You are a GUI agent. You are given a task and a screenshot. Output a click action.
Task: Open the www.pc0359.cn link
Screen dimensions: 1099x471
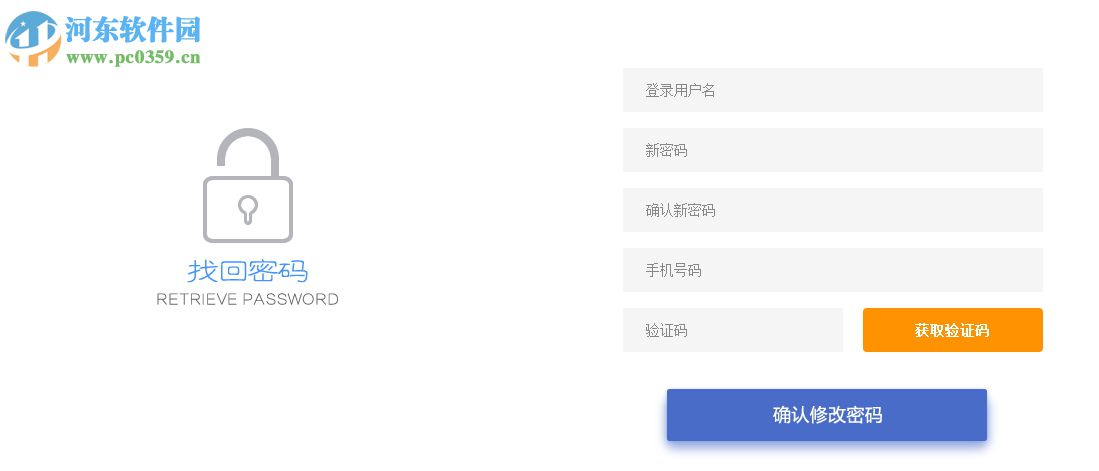(134, 58)
